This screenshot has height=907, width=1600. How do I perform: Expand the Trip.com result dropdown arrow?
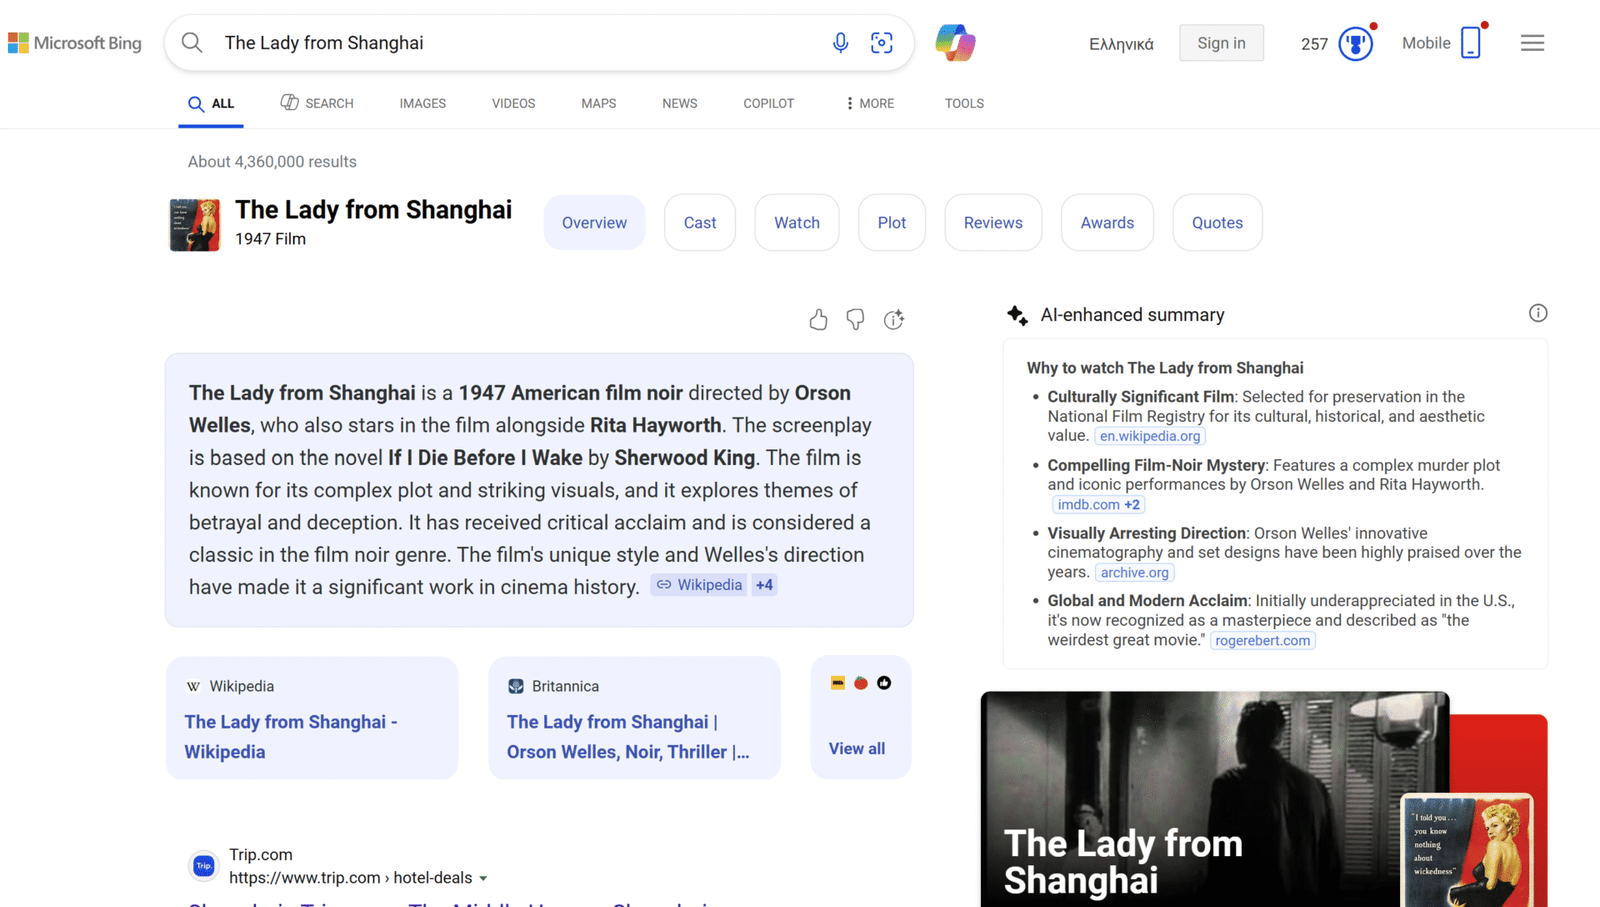(483, 878)
